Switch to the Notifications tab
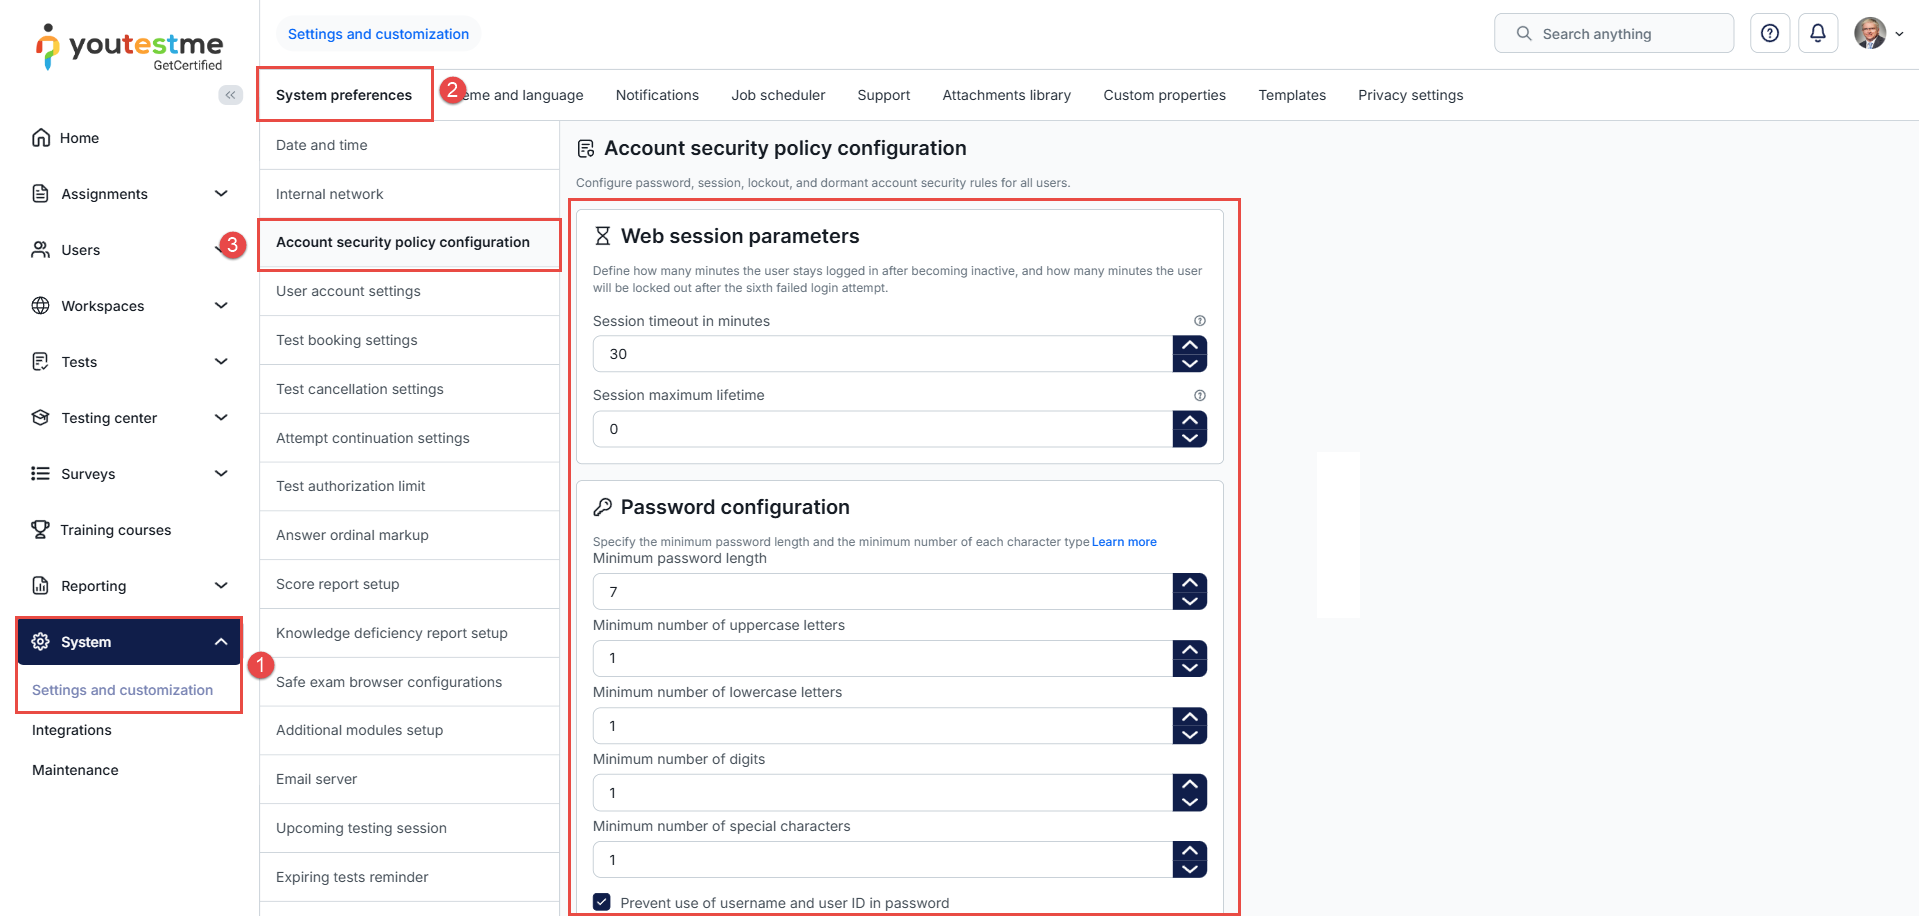This screenshot has width=1919, height=916. [x=657, y=95]
